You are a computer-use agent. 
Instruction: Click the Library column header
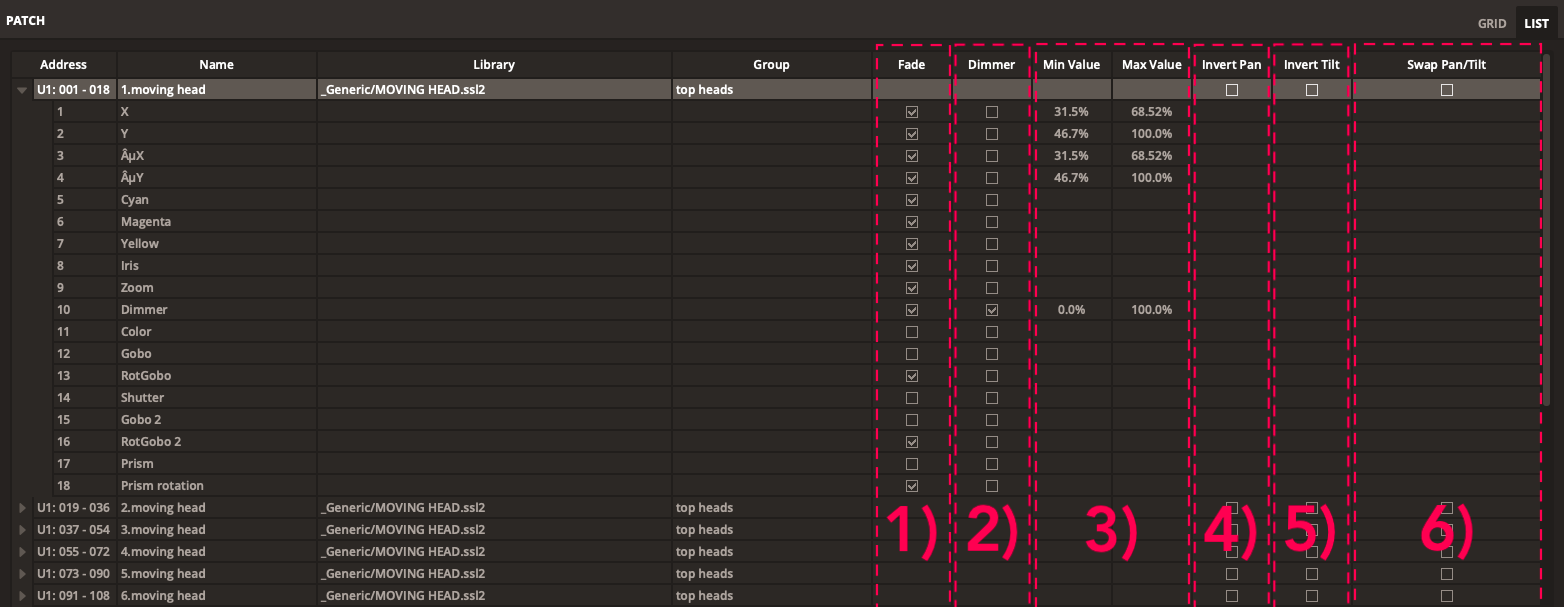coord(494,65)
